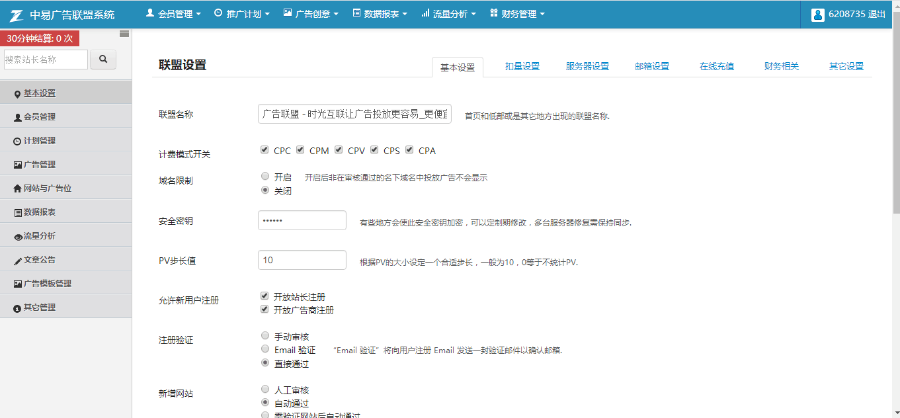Click the info icon next to 其它管理
This screenshot has height=418, width=900.
click(x=17, y=308)
